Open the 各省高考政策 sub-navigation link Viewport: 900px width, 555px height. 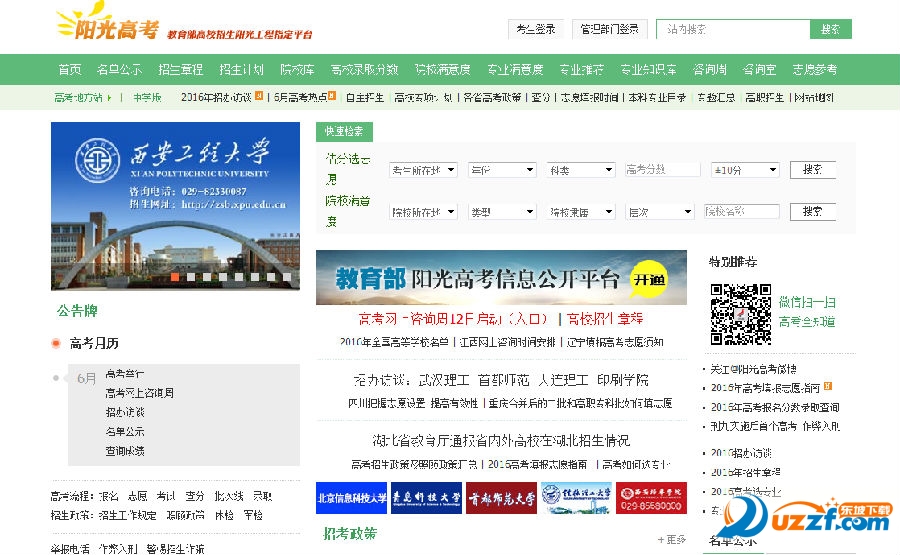[x=492, y=97]
